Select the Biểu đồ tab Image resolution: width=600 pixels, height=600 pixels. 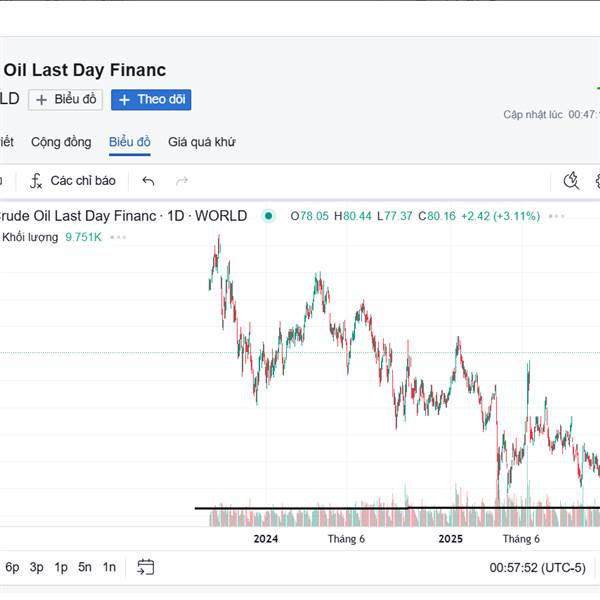129,142
